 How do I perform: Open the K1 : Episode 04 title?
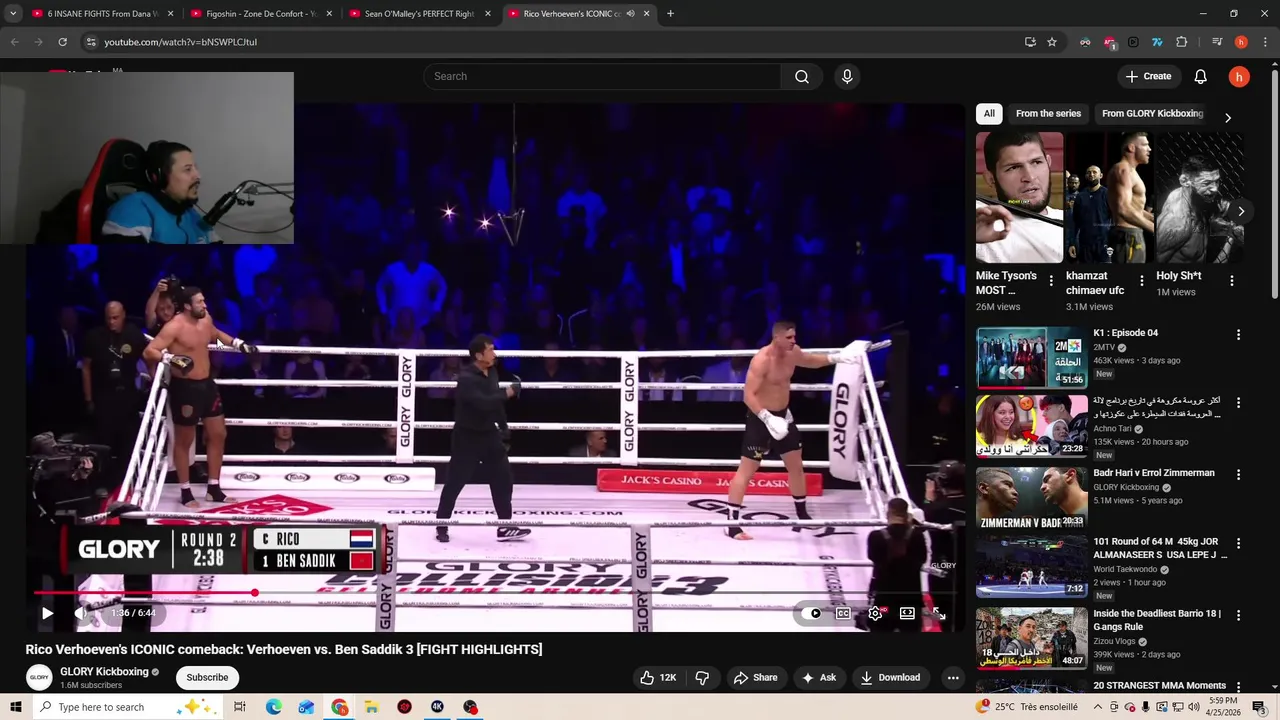(1125, 333)
